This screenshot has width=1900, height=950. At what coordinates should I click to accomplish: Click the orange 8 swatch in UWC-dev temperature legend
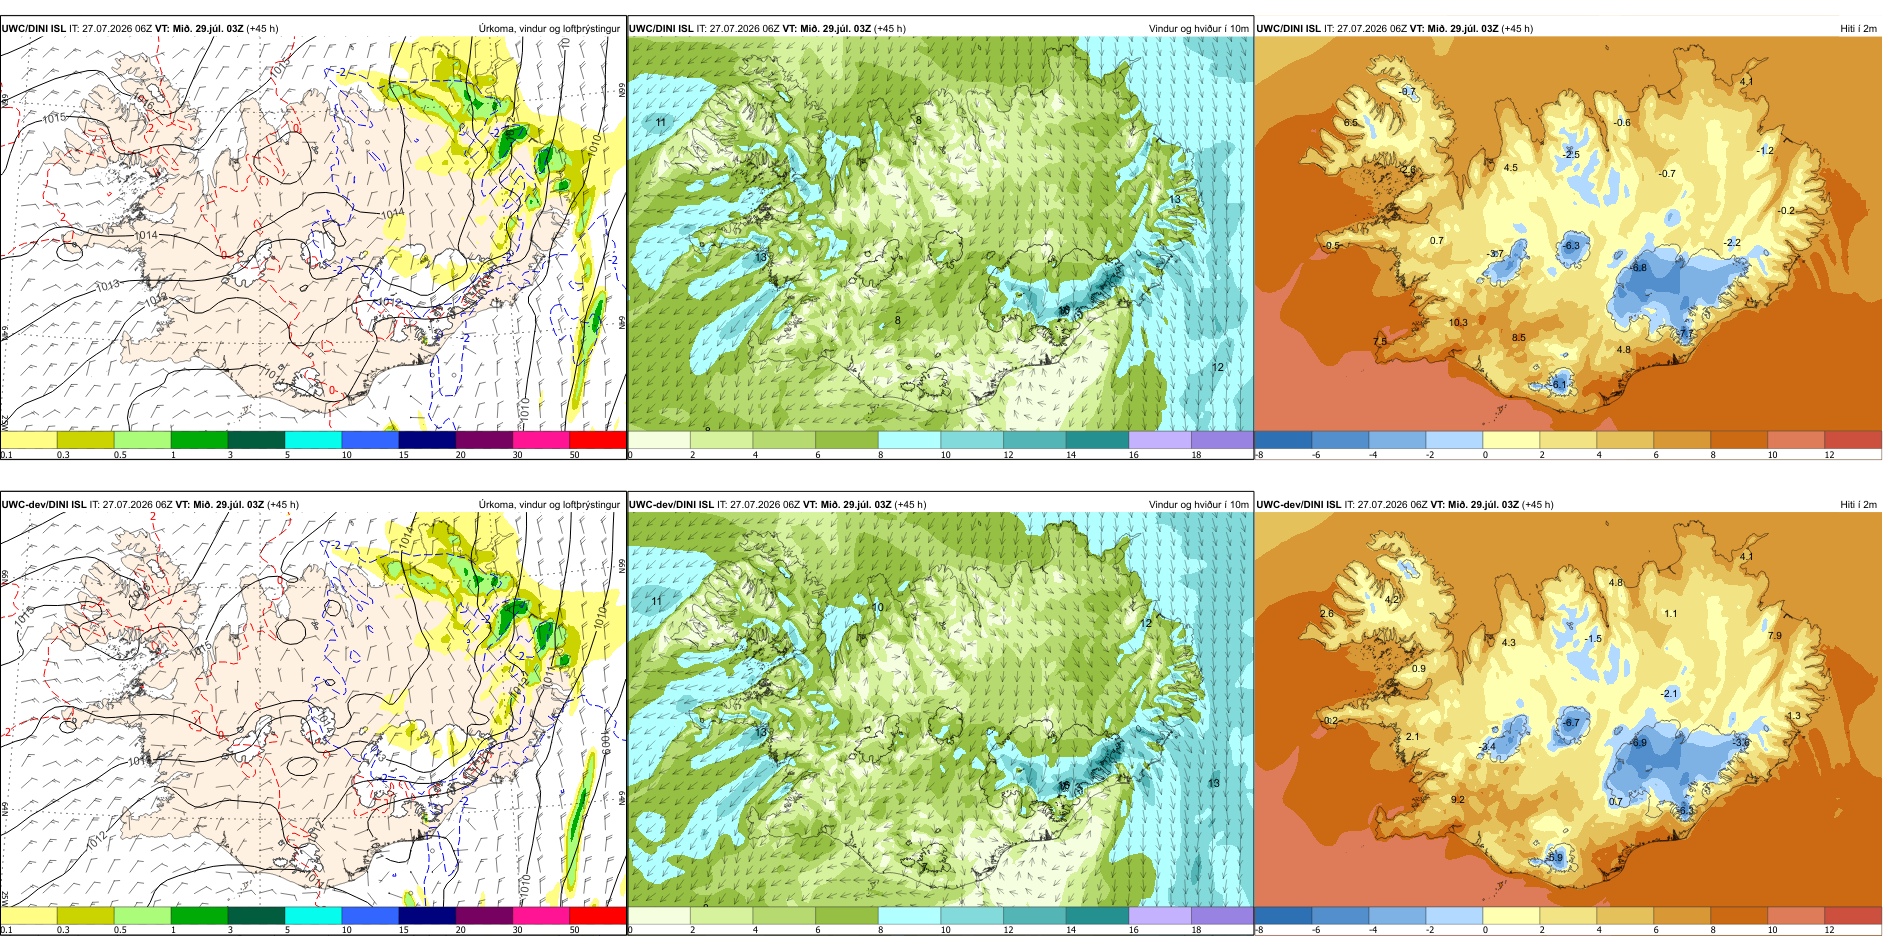1739,916
